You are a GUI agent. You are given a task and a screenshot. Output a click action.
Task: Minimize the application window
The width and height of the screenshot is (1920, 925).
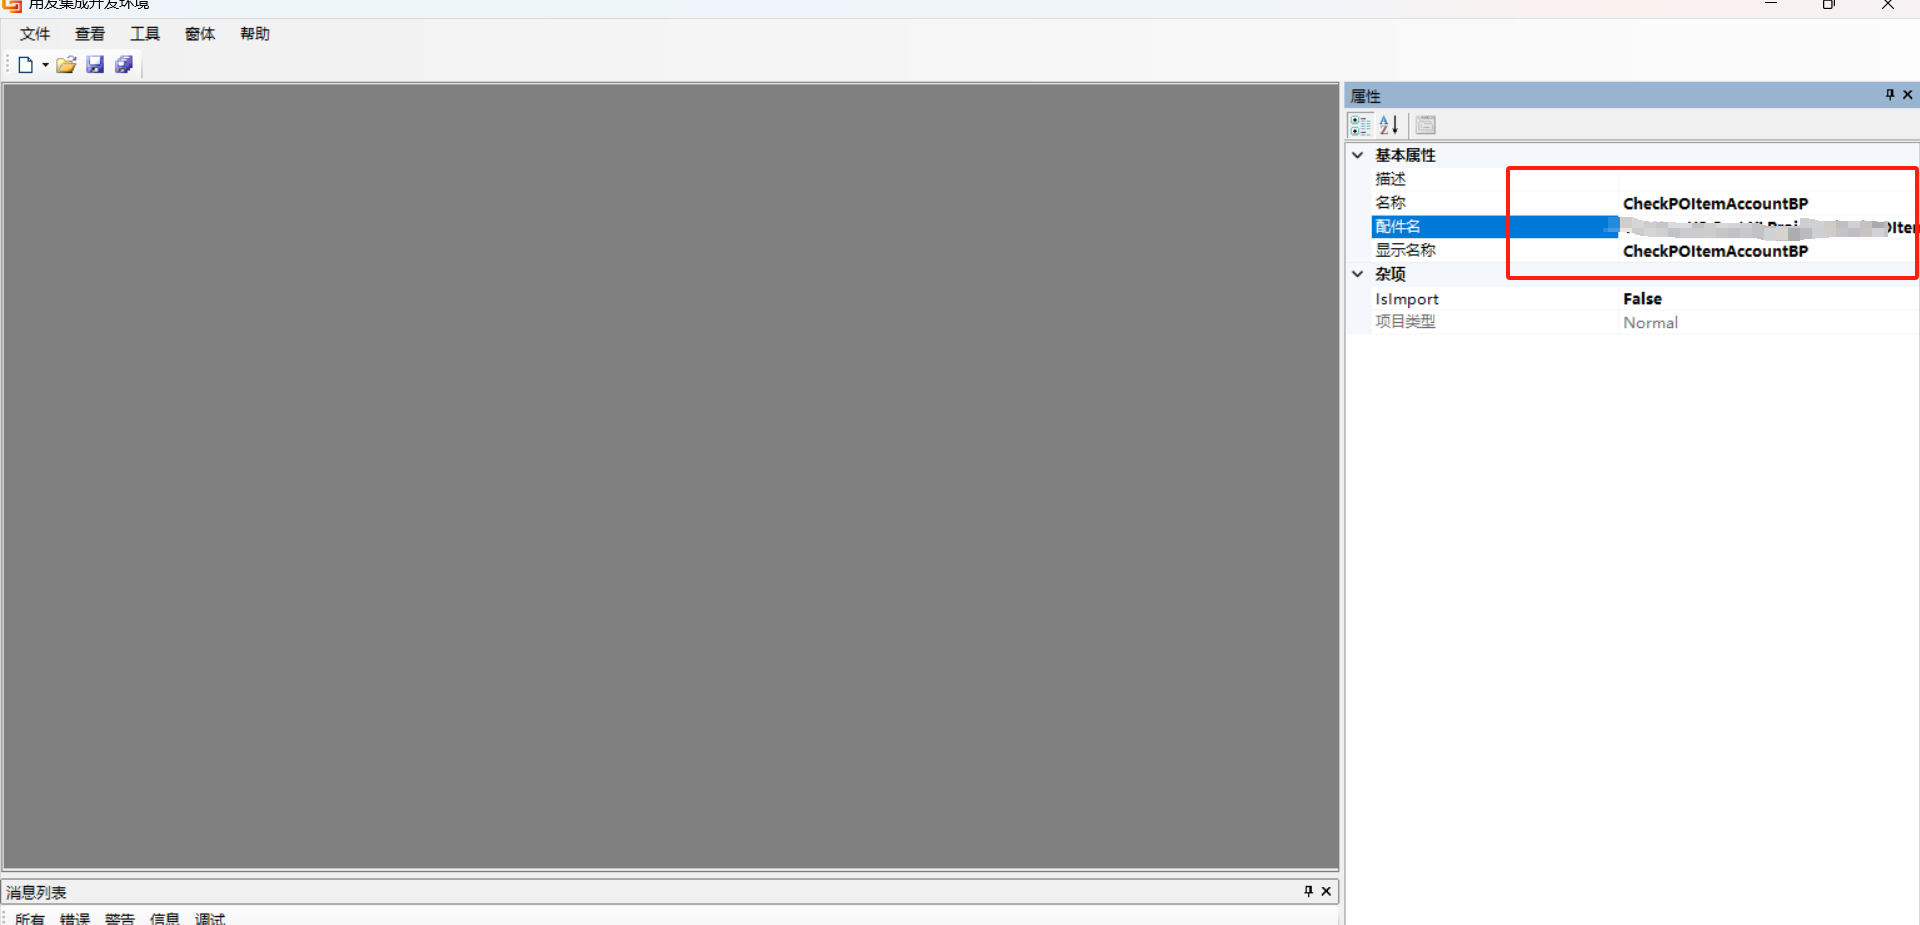coord(1771,4)
